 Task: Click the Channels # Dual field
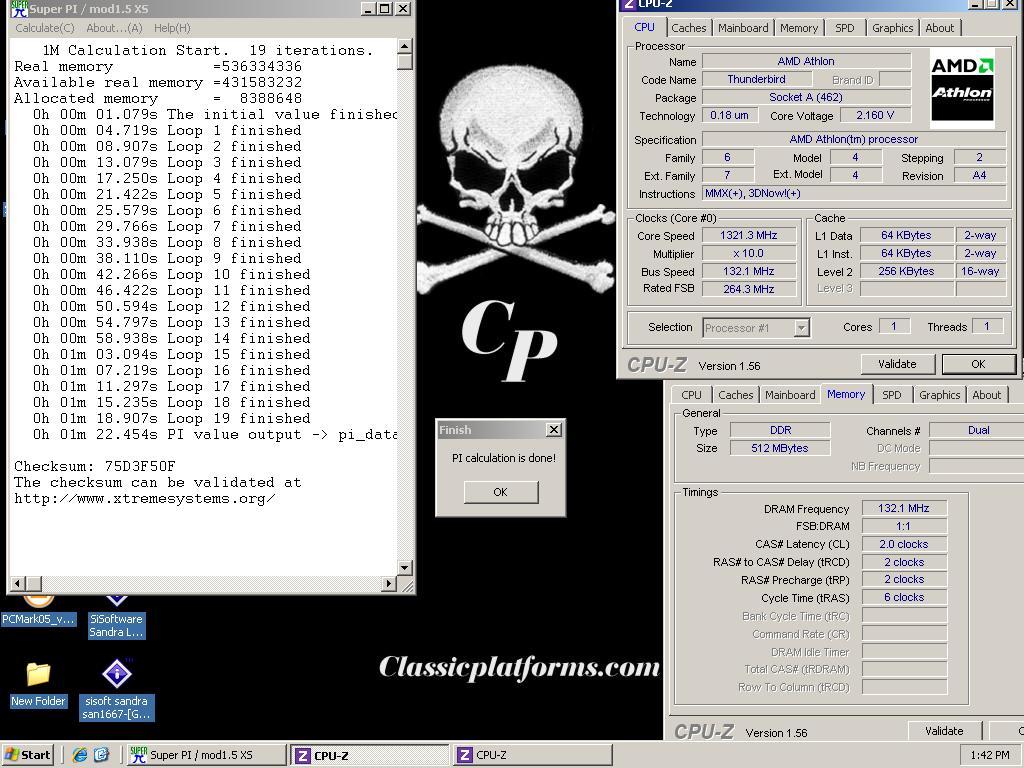pyautogui.click(x=978, y=430)
